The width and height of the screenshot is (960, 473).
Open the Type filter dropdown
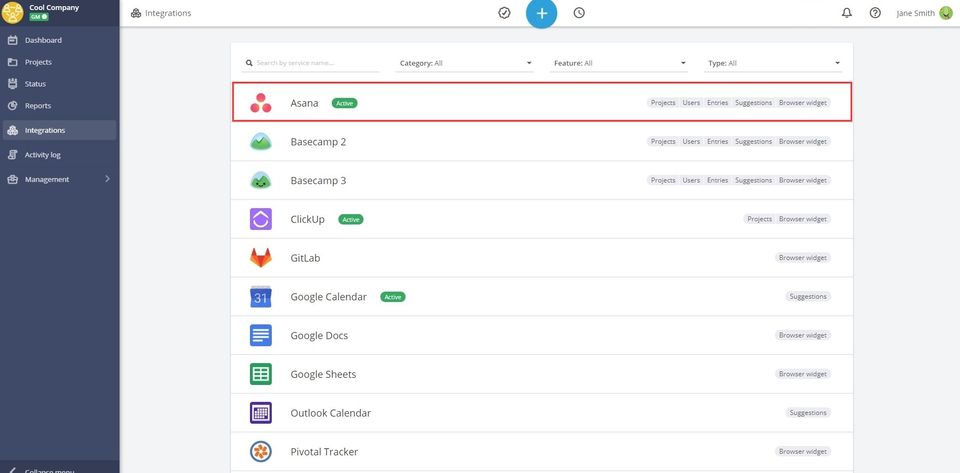tap(773, 63)
